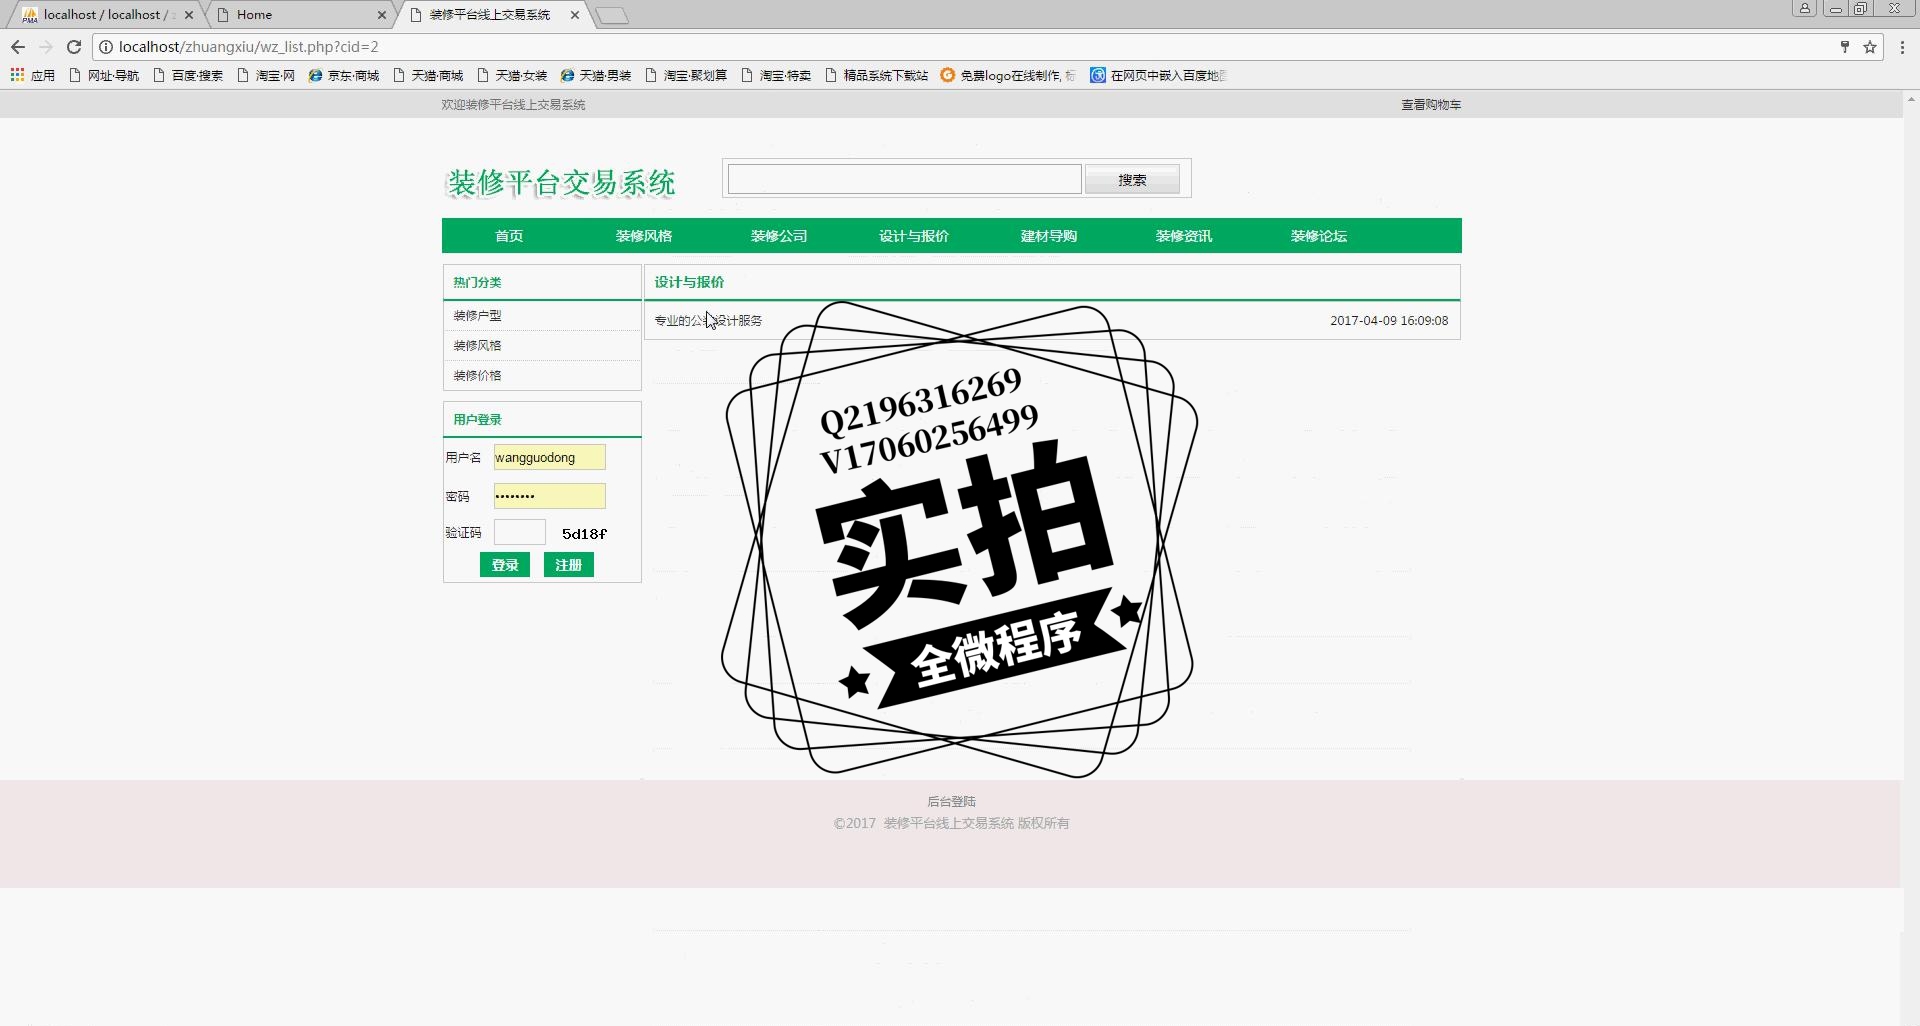Click the 密码 password field
The image size is (1920, 1026).
coord(549,496)
